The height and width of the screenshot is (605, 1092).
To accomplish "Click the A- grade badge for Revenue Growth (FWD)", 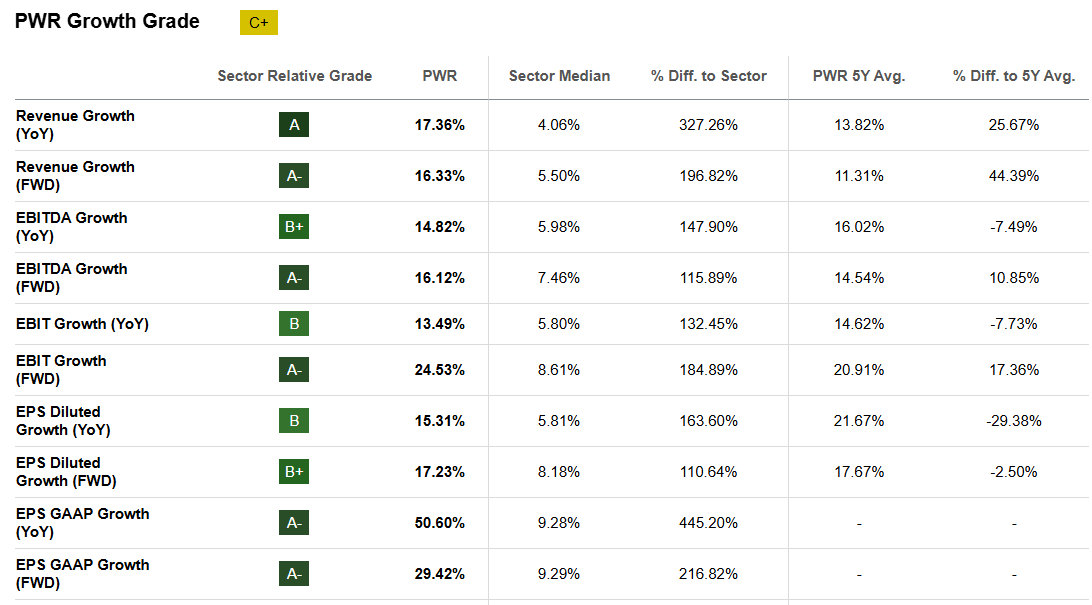I will (x=294, y=176).
